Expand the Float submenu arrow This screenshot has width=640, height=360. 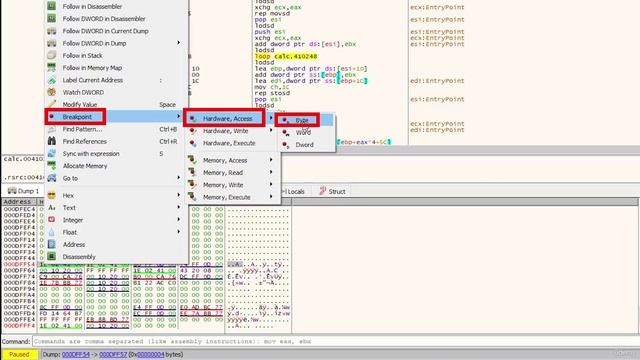(x=178, y=231)
